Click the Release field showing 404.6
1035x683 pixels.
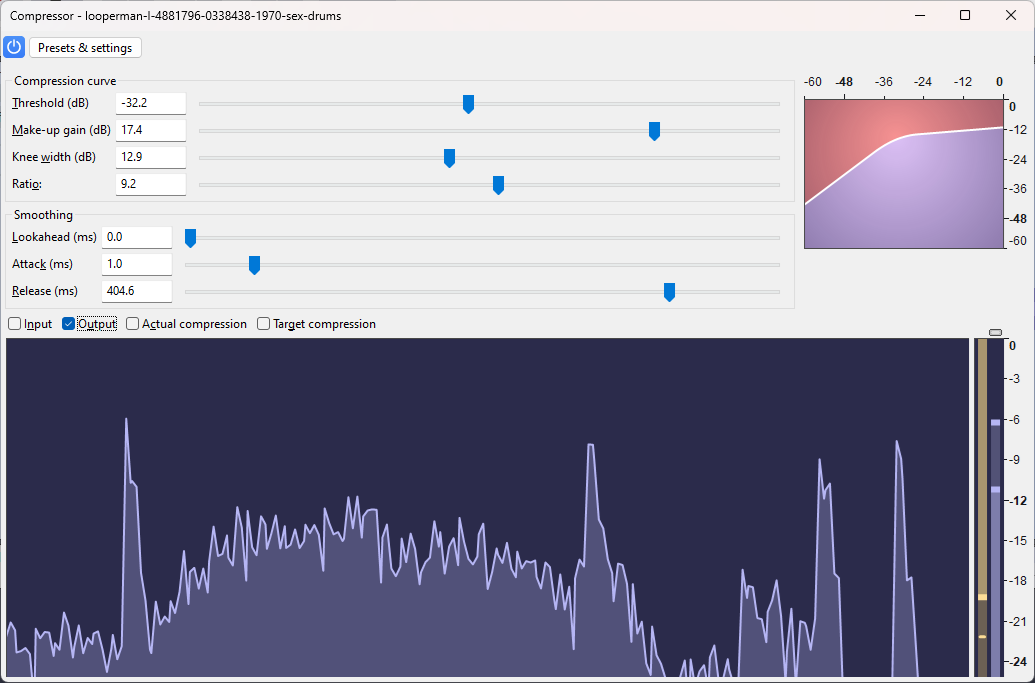point(136,290)
